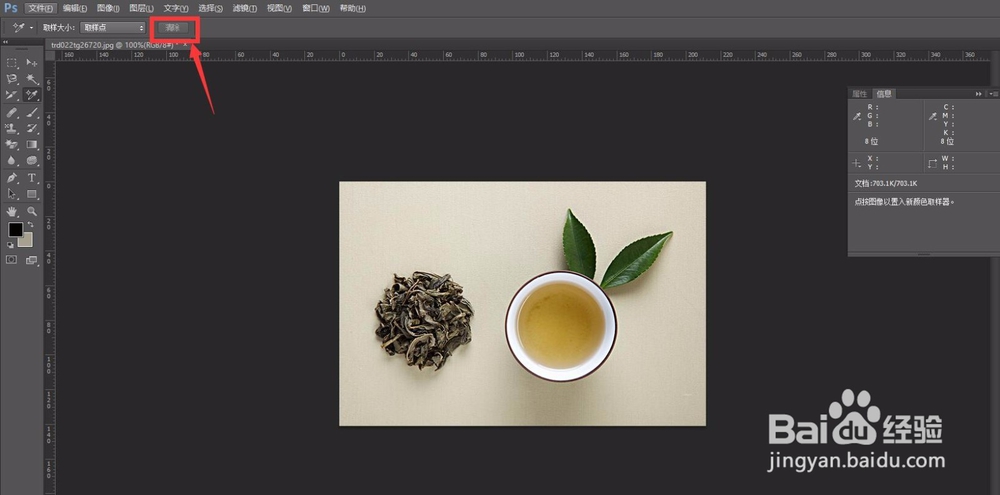Screen dimensions: 1000x495
Task: Select the Blur tool
Action: [11, 160]
